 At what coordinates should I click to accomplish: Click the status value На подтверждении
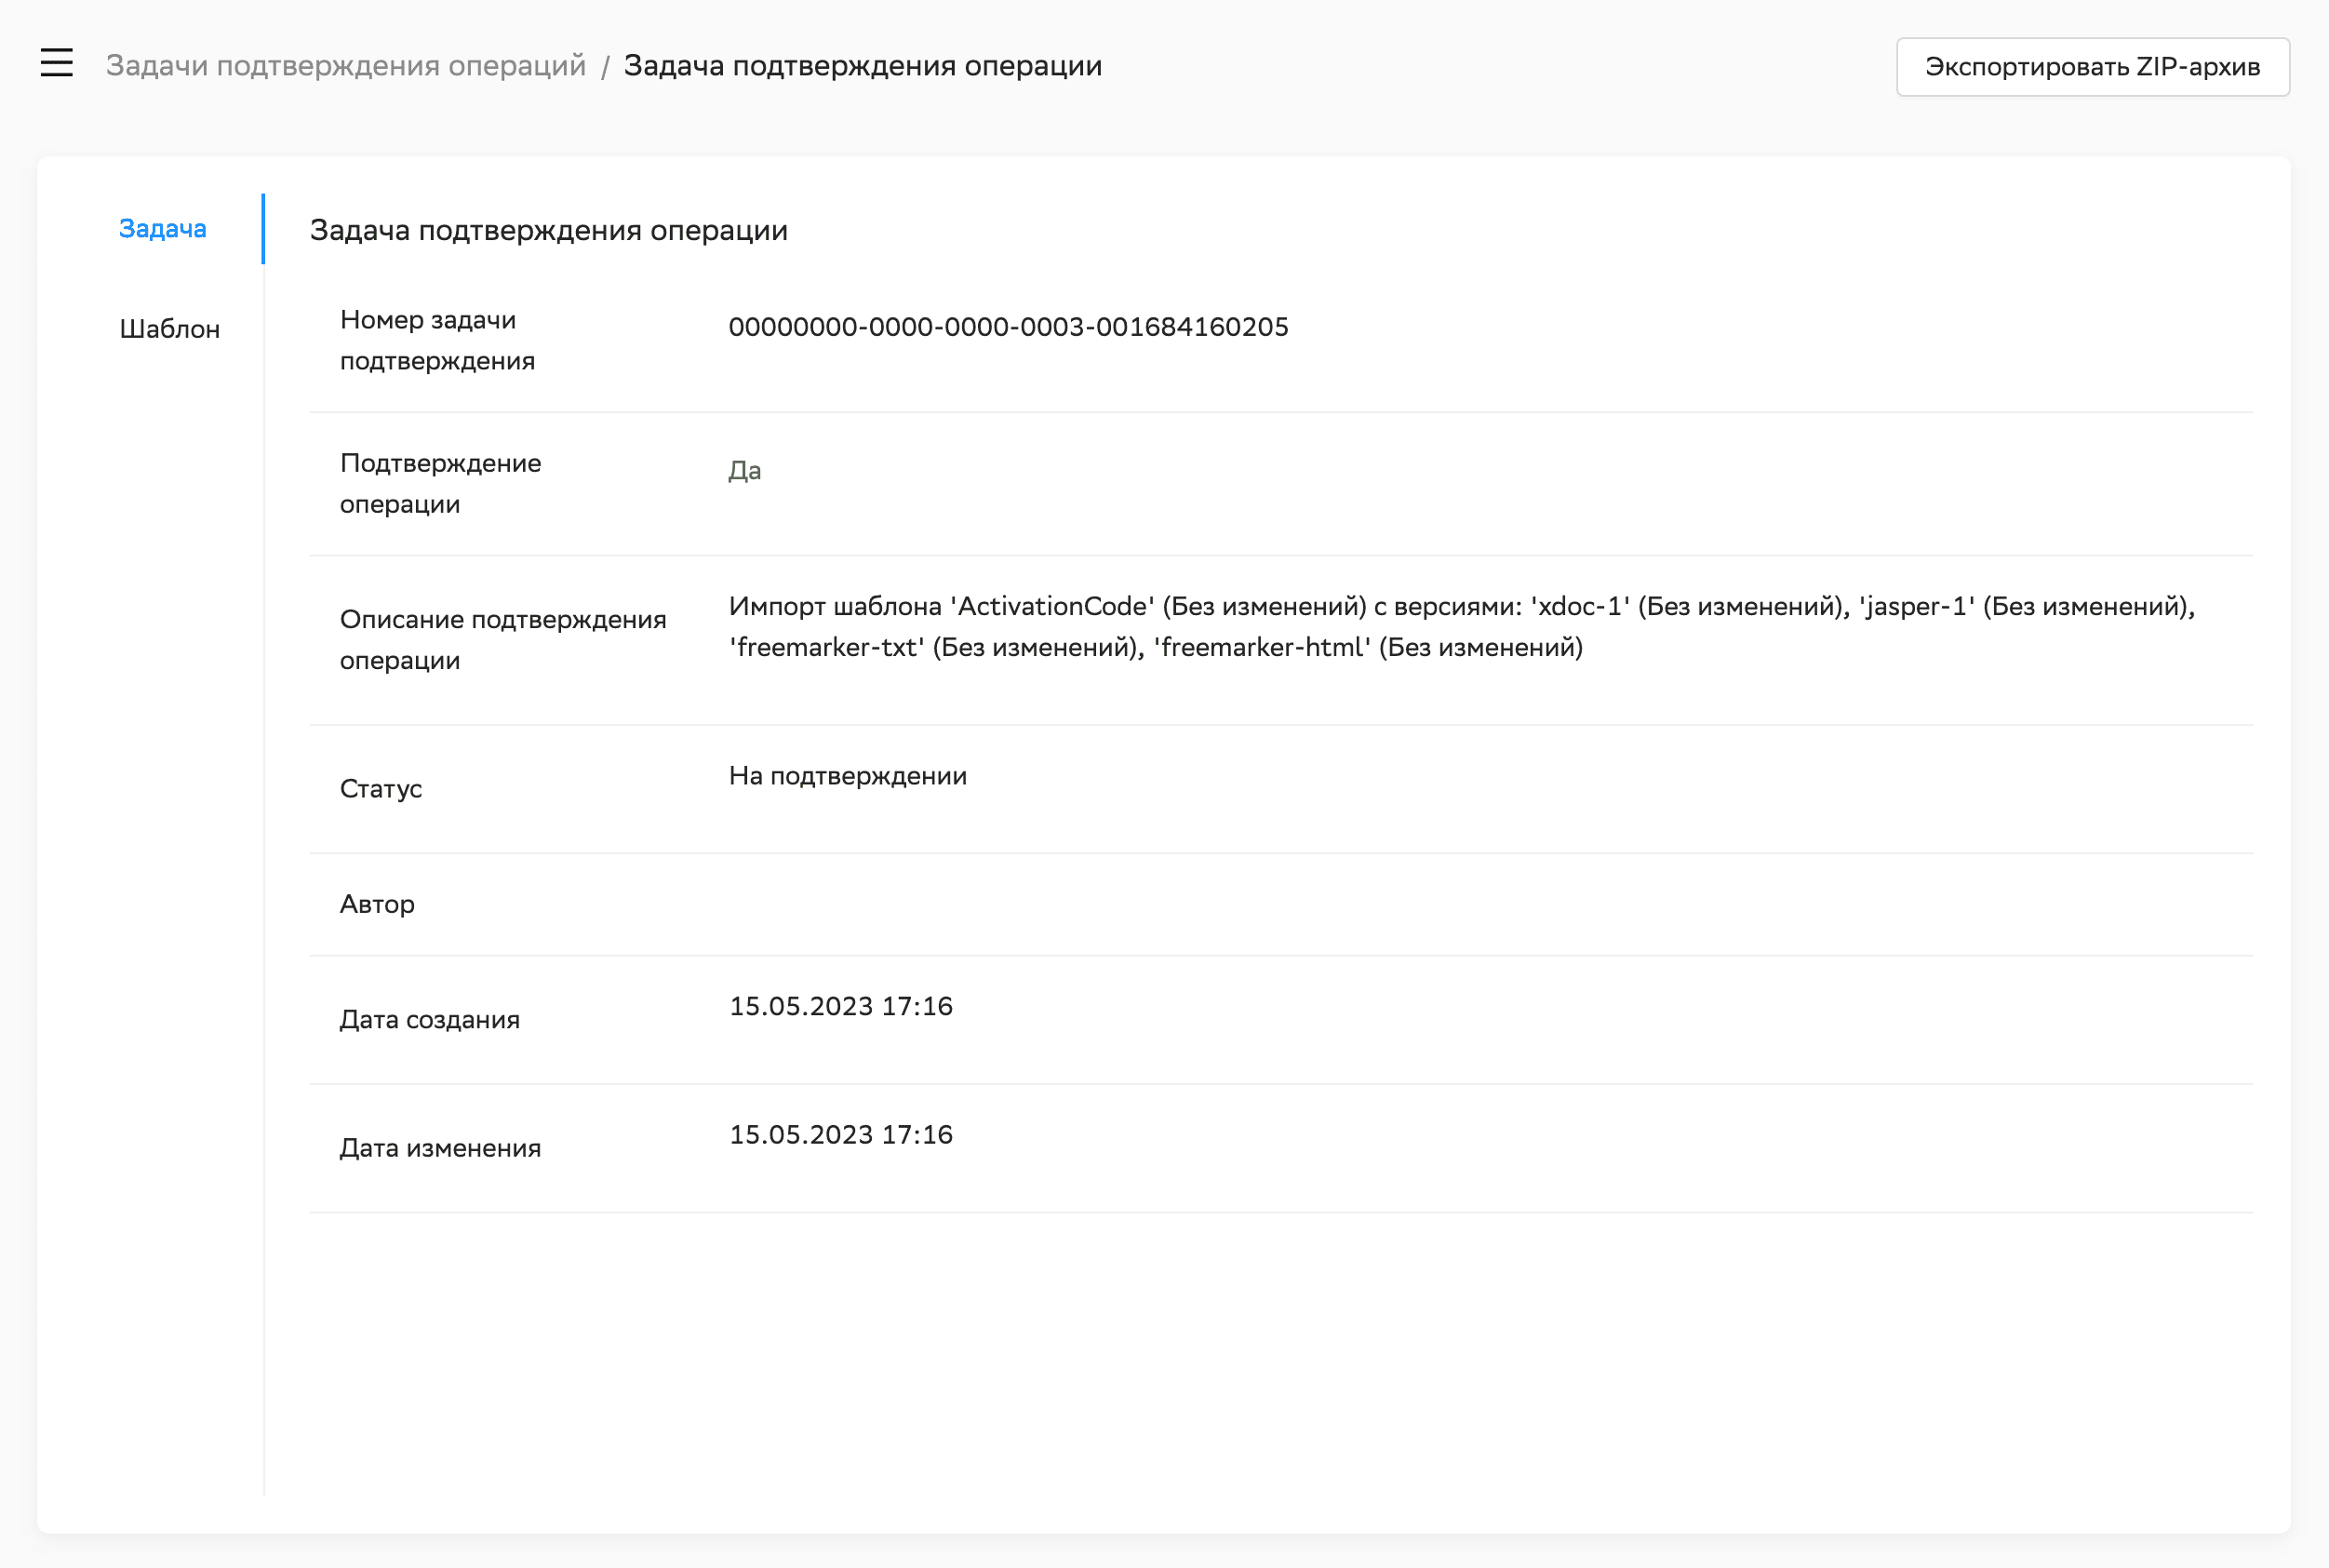[847, 776]
